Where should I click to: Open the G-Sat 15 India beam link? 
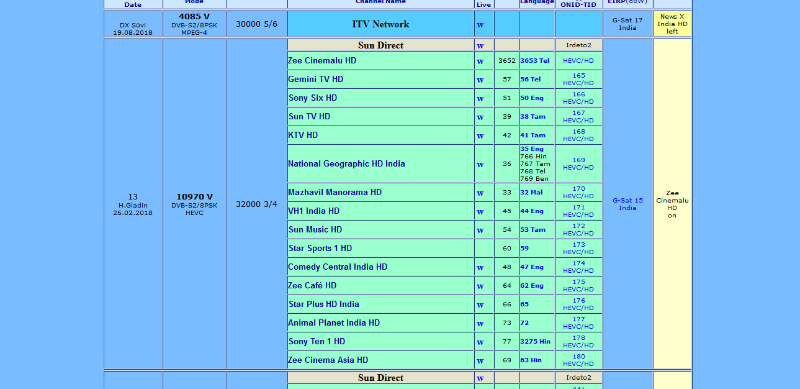pyautogui.click(x=628, y=204)
